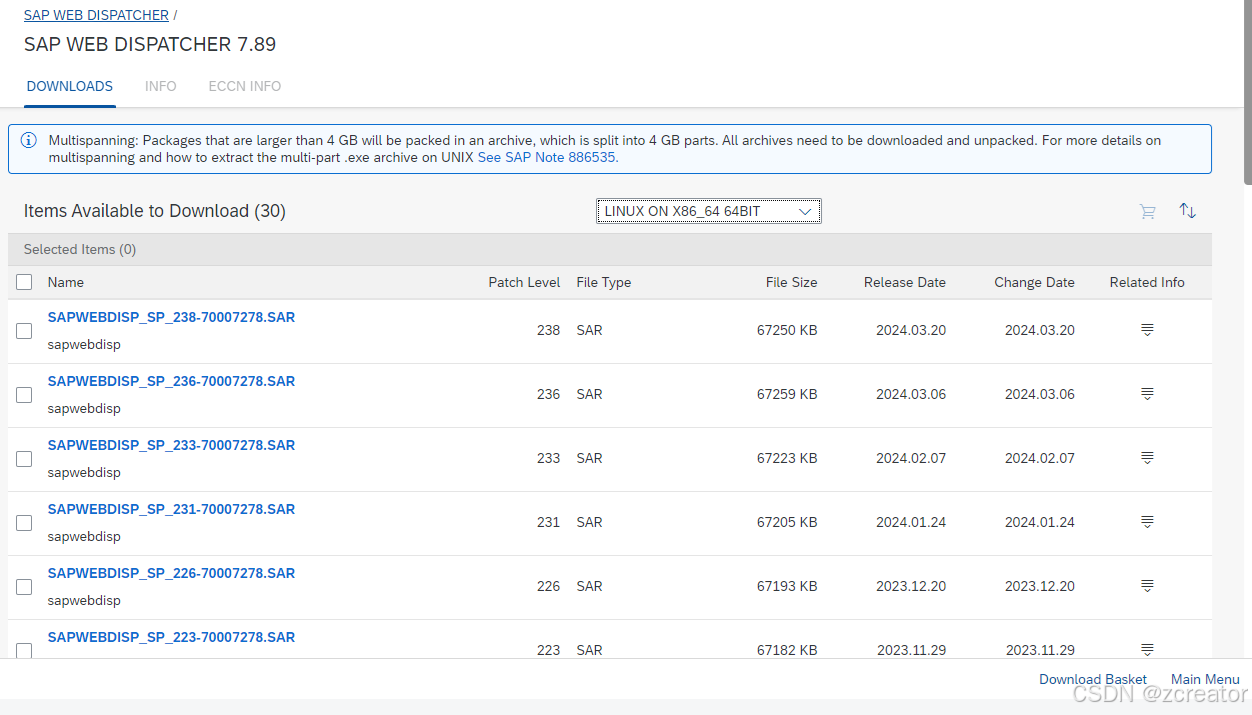Click the 2024.02.07 change date cell
This screenshot has width=1252, height=715.
tap(1040, 458)
